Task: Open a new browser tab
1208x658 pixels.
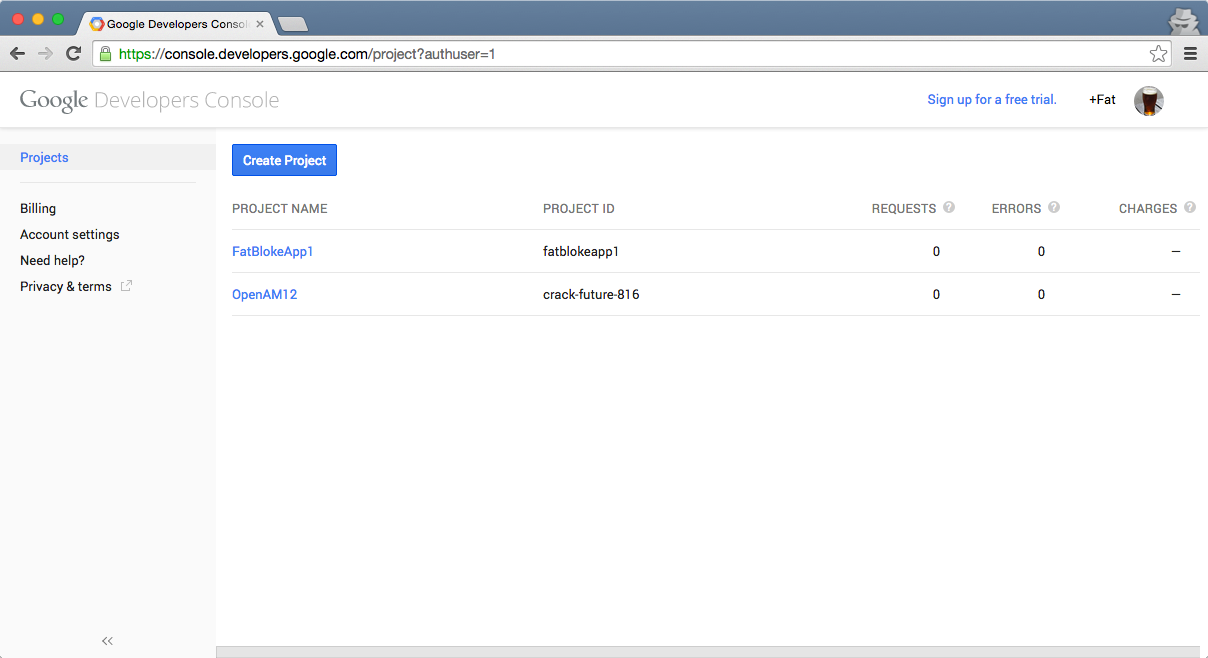Action: (292, 24)
